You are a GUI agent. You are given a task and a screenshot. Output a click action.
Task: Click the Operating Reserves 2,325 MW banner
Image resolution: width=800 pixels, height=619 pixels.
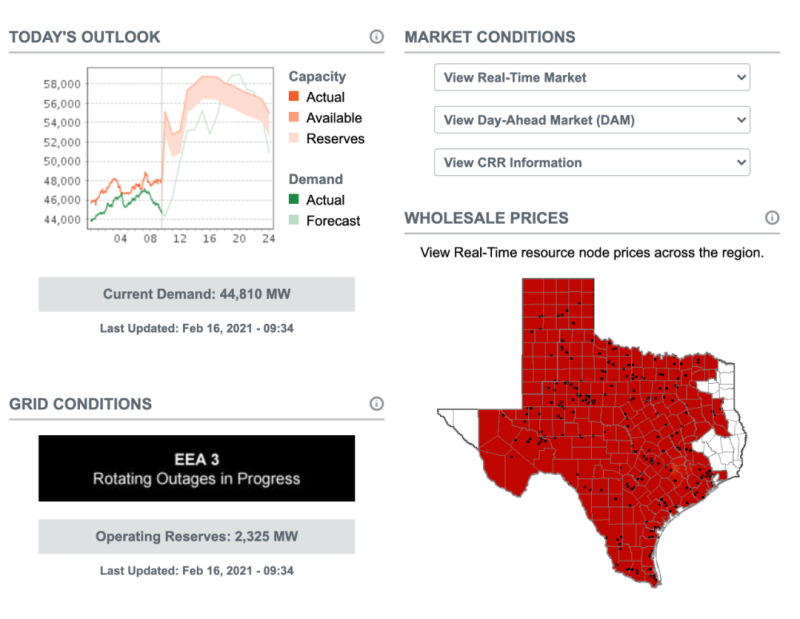pyautogui.click(x=196, y=537)
